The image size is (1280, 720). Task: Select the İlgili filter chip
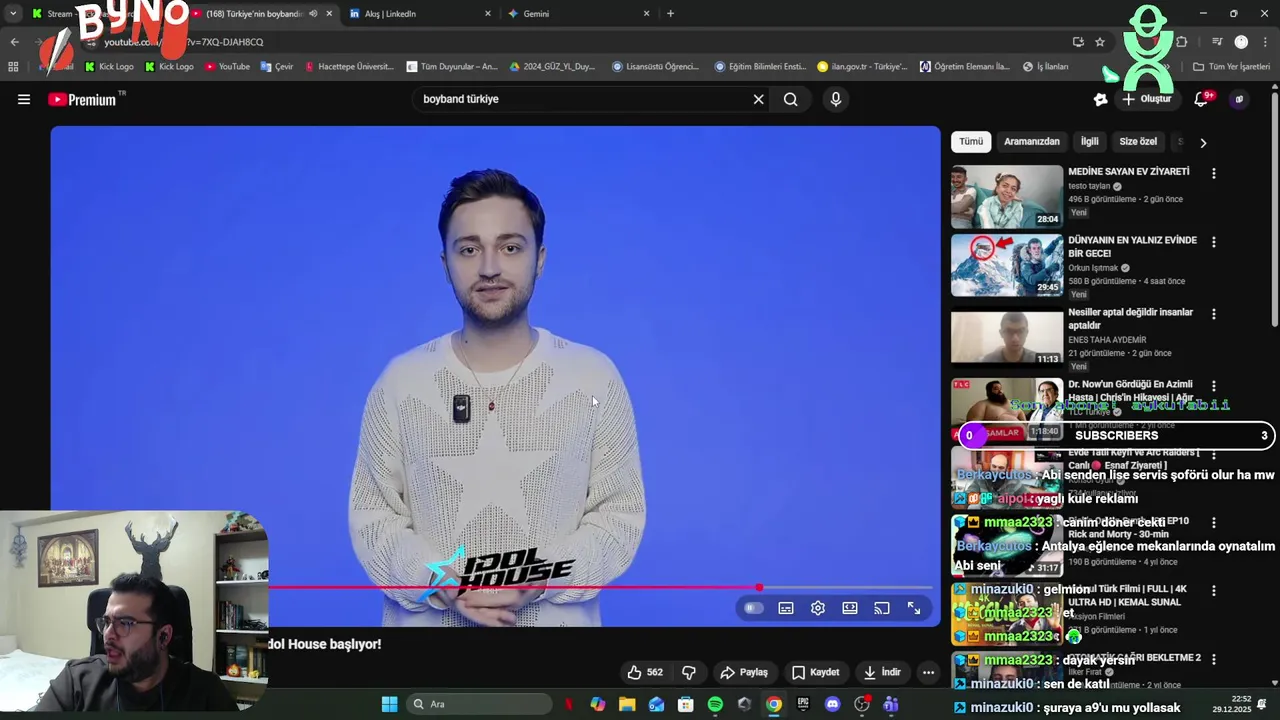1089,142
